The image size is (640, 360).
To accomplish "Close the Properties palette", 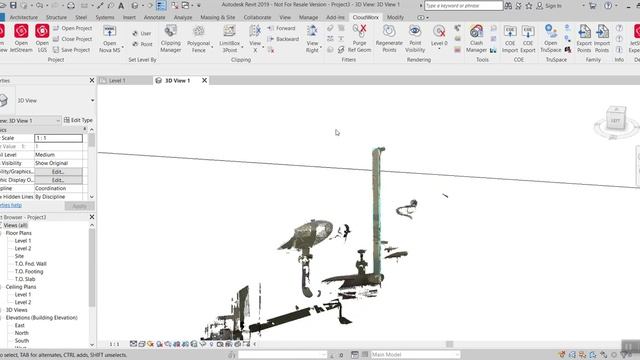I will pos(92,80).
